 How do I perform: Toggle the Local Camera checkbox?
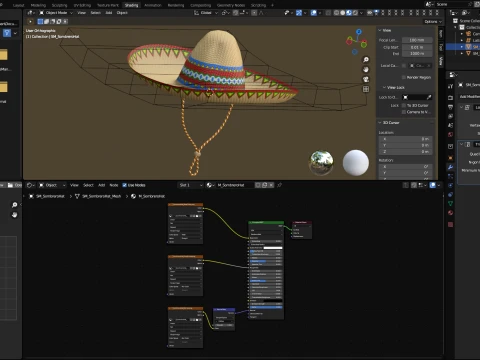404,66
